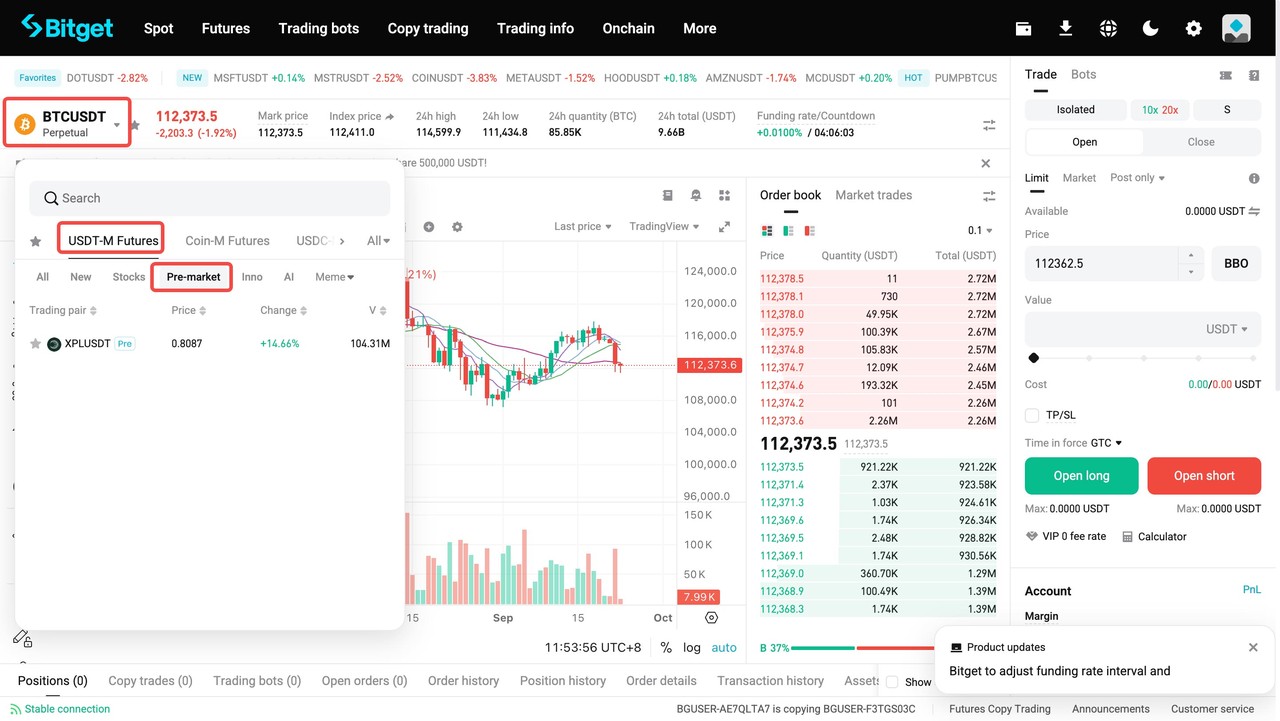Click the Open long button

(x=1081, y=476)
